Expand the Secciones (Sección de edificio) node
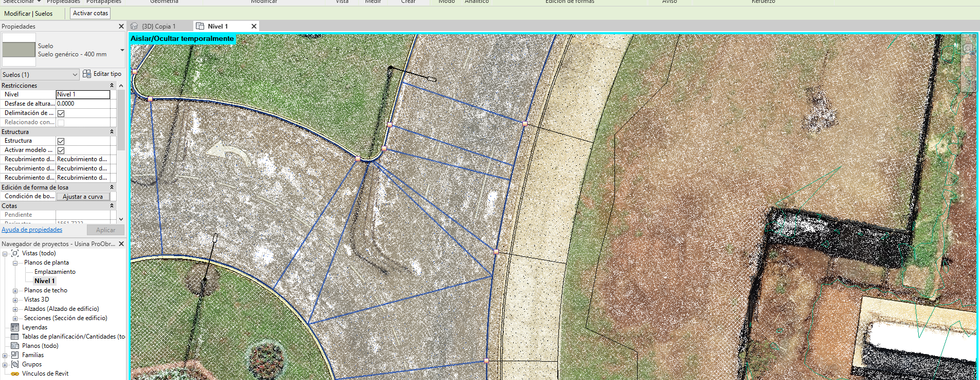This screenshot has height=380, width=980. pyautogui.click(x=16, y=318)
